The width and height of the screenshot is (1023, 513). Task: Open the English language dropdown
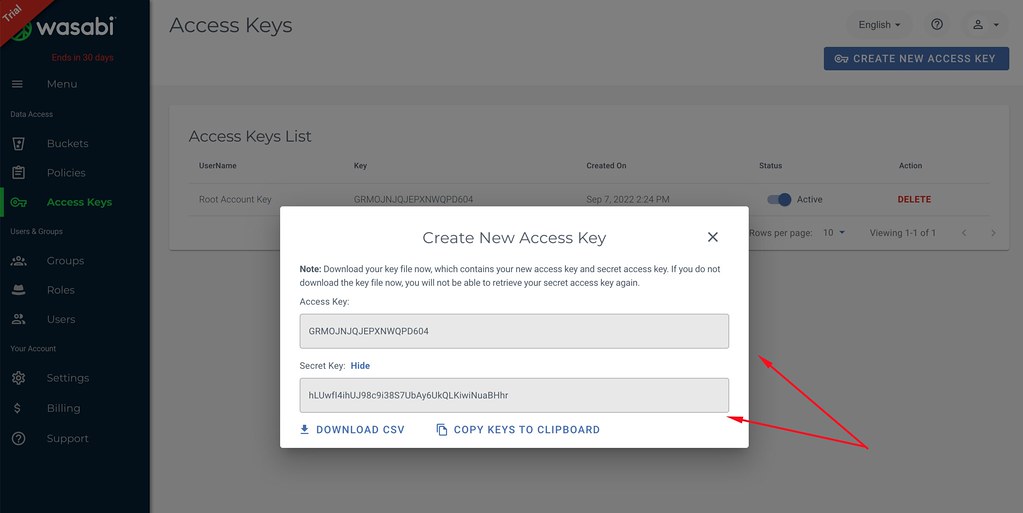click(x=879, y=25)
